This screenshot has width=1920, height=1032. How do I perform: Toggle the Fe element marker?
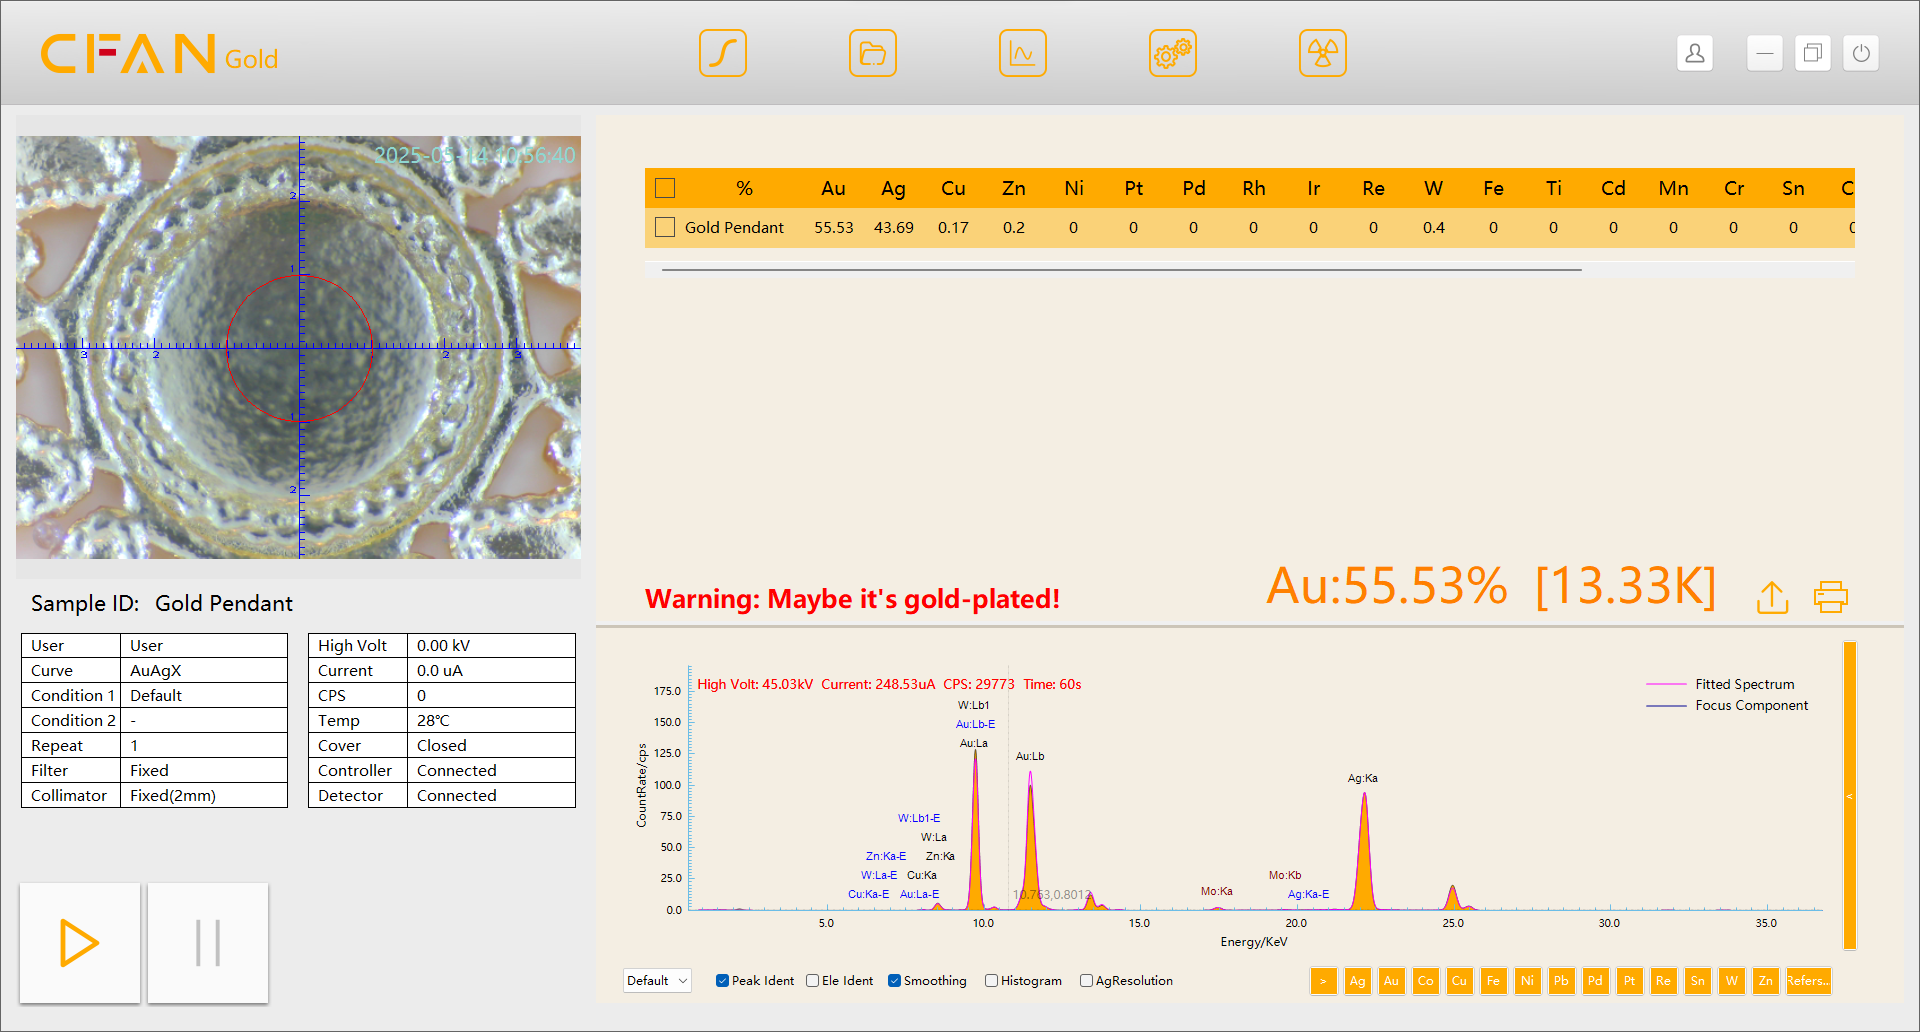point(1493,981)
